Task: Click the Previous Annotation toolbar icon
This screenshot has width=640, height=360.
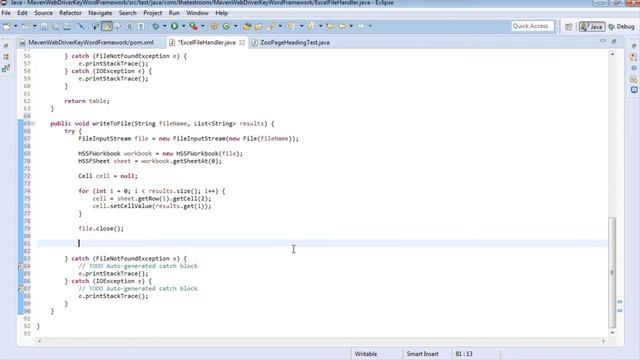Action: coord(311,27)
